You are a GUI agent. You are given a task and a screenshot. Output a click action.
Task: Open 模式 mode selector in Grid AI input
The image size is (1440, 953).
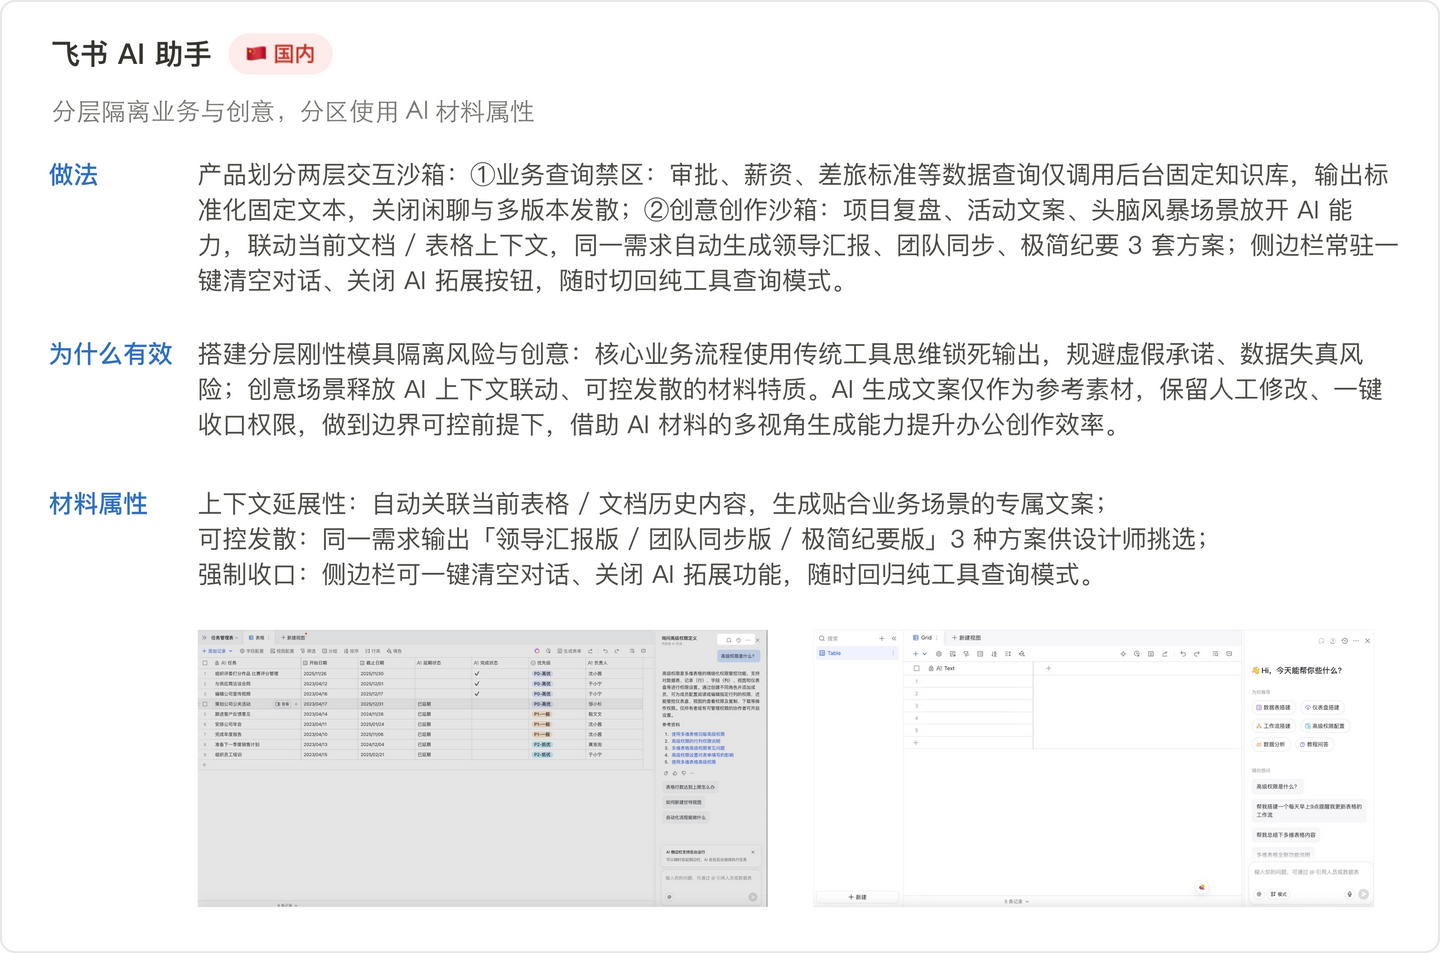[x=1279, y=894]
